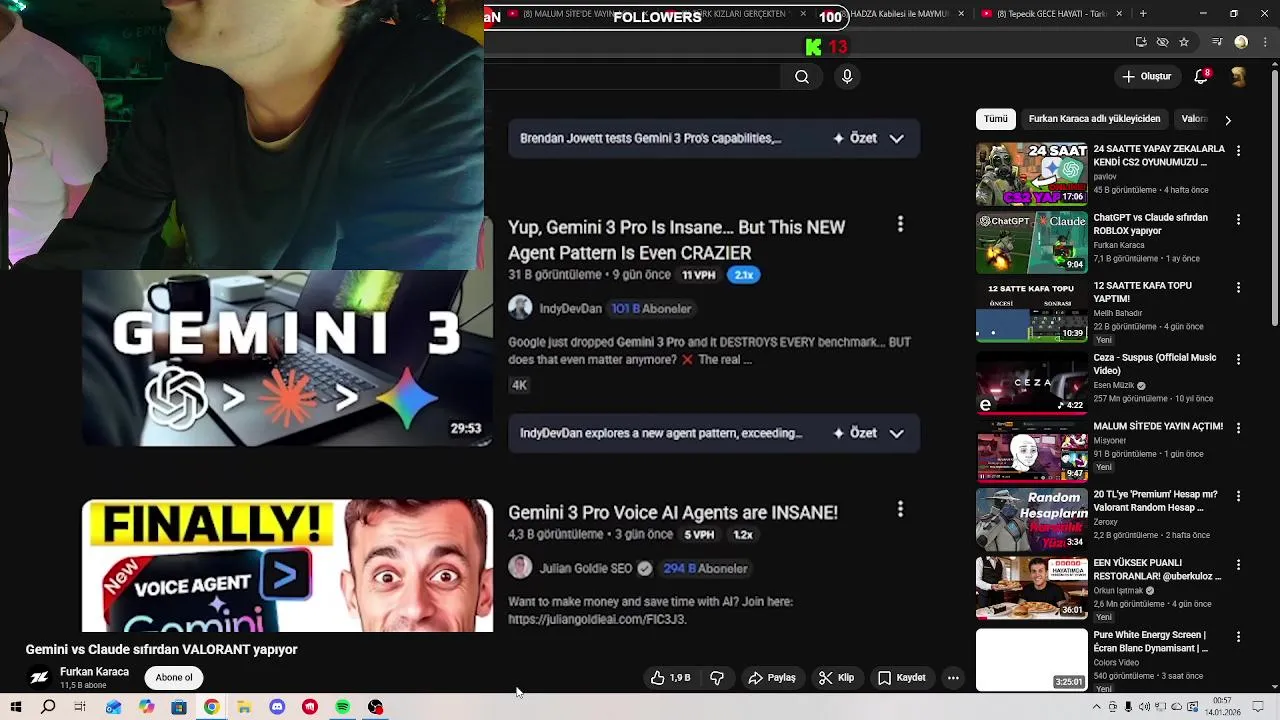This screenshot has width=1280, height=720.
Task: Open the Gemini 3 video thumbnail 29:53
Action: [x=287, y=358]
